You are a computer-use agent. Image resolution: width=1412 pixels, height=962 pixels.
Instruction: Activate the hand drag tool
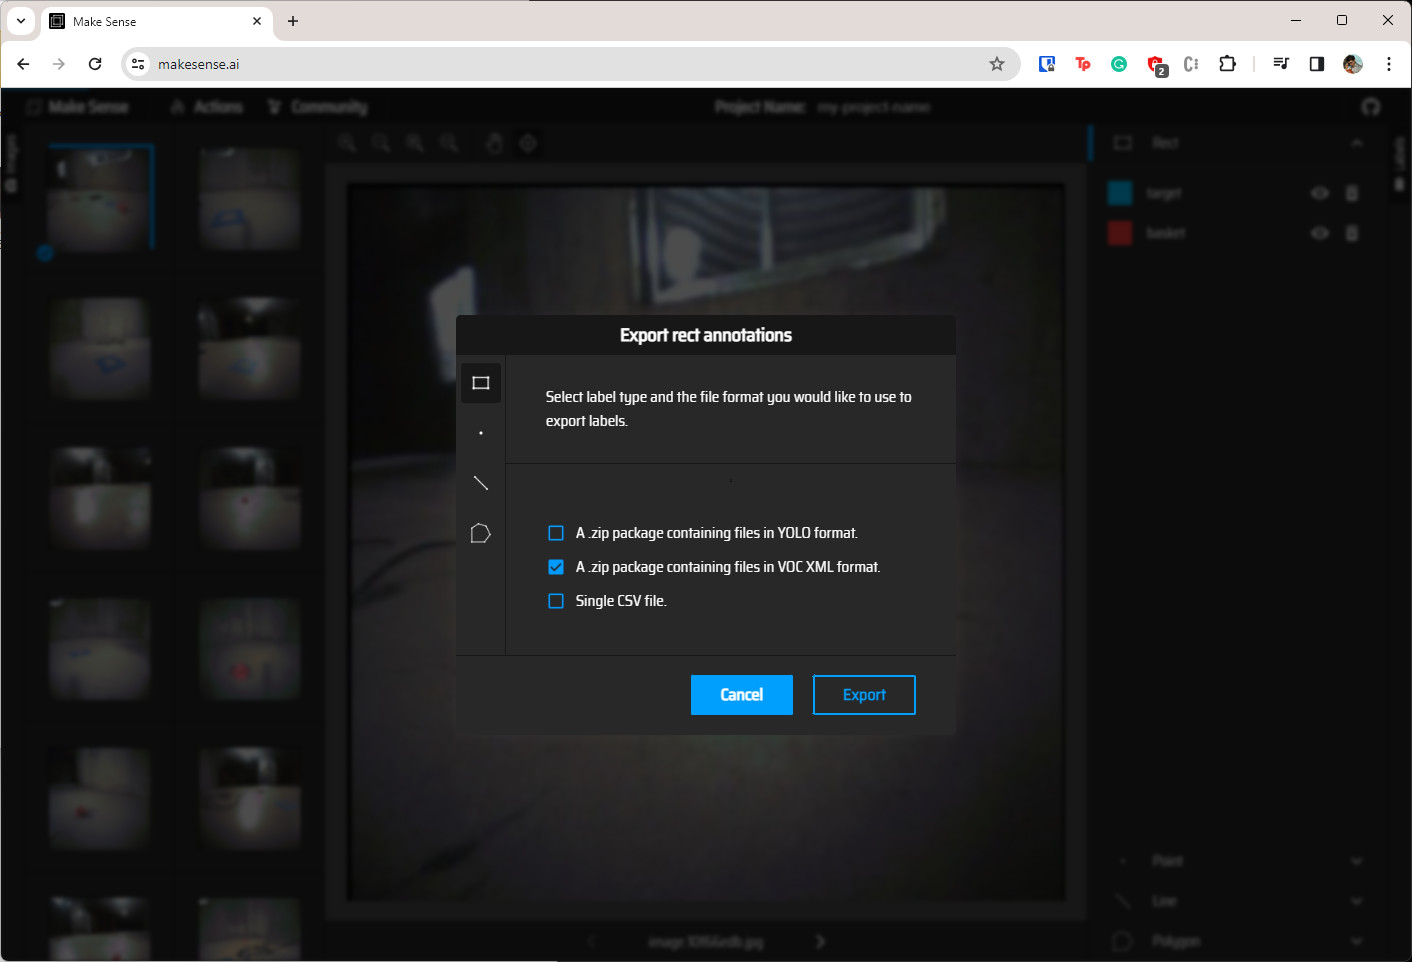(x=494, y=143)
